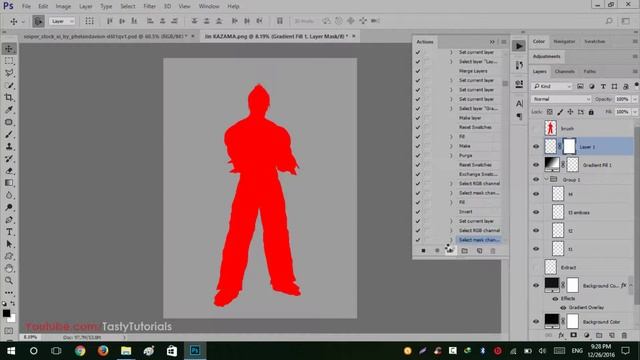Open the Opacity slider dropdown arrow
This screenshot has height=360, width=640.
635,99
